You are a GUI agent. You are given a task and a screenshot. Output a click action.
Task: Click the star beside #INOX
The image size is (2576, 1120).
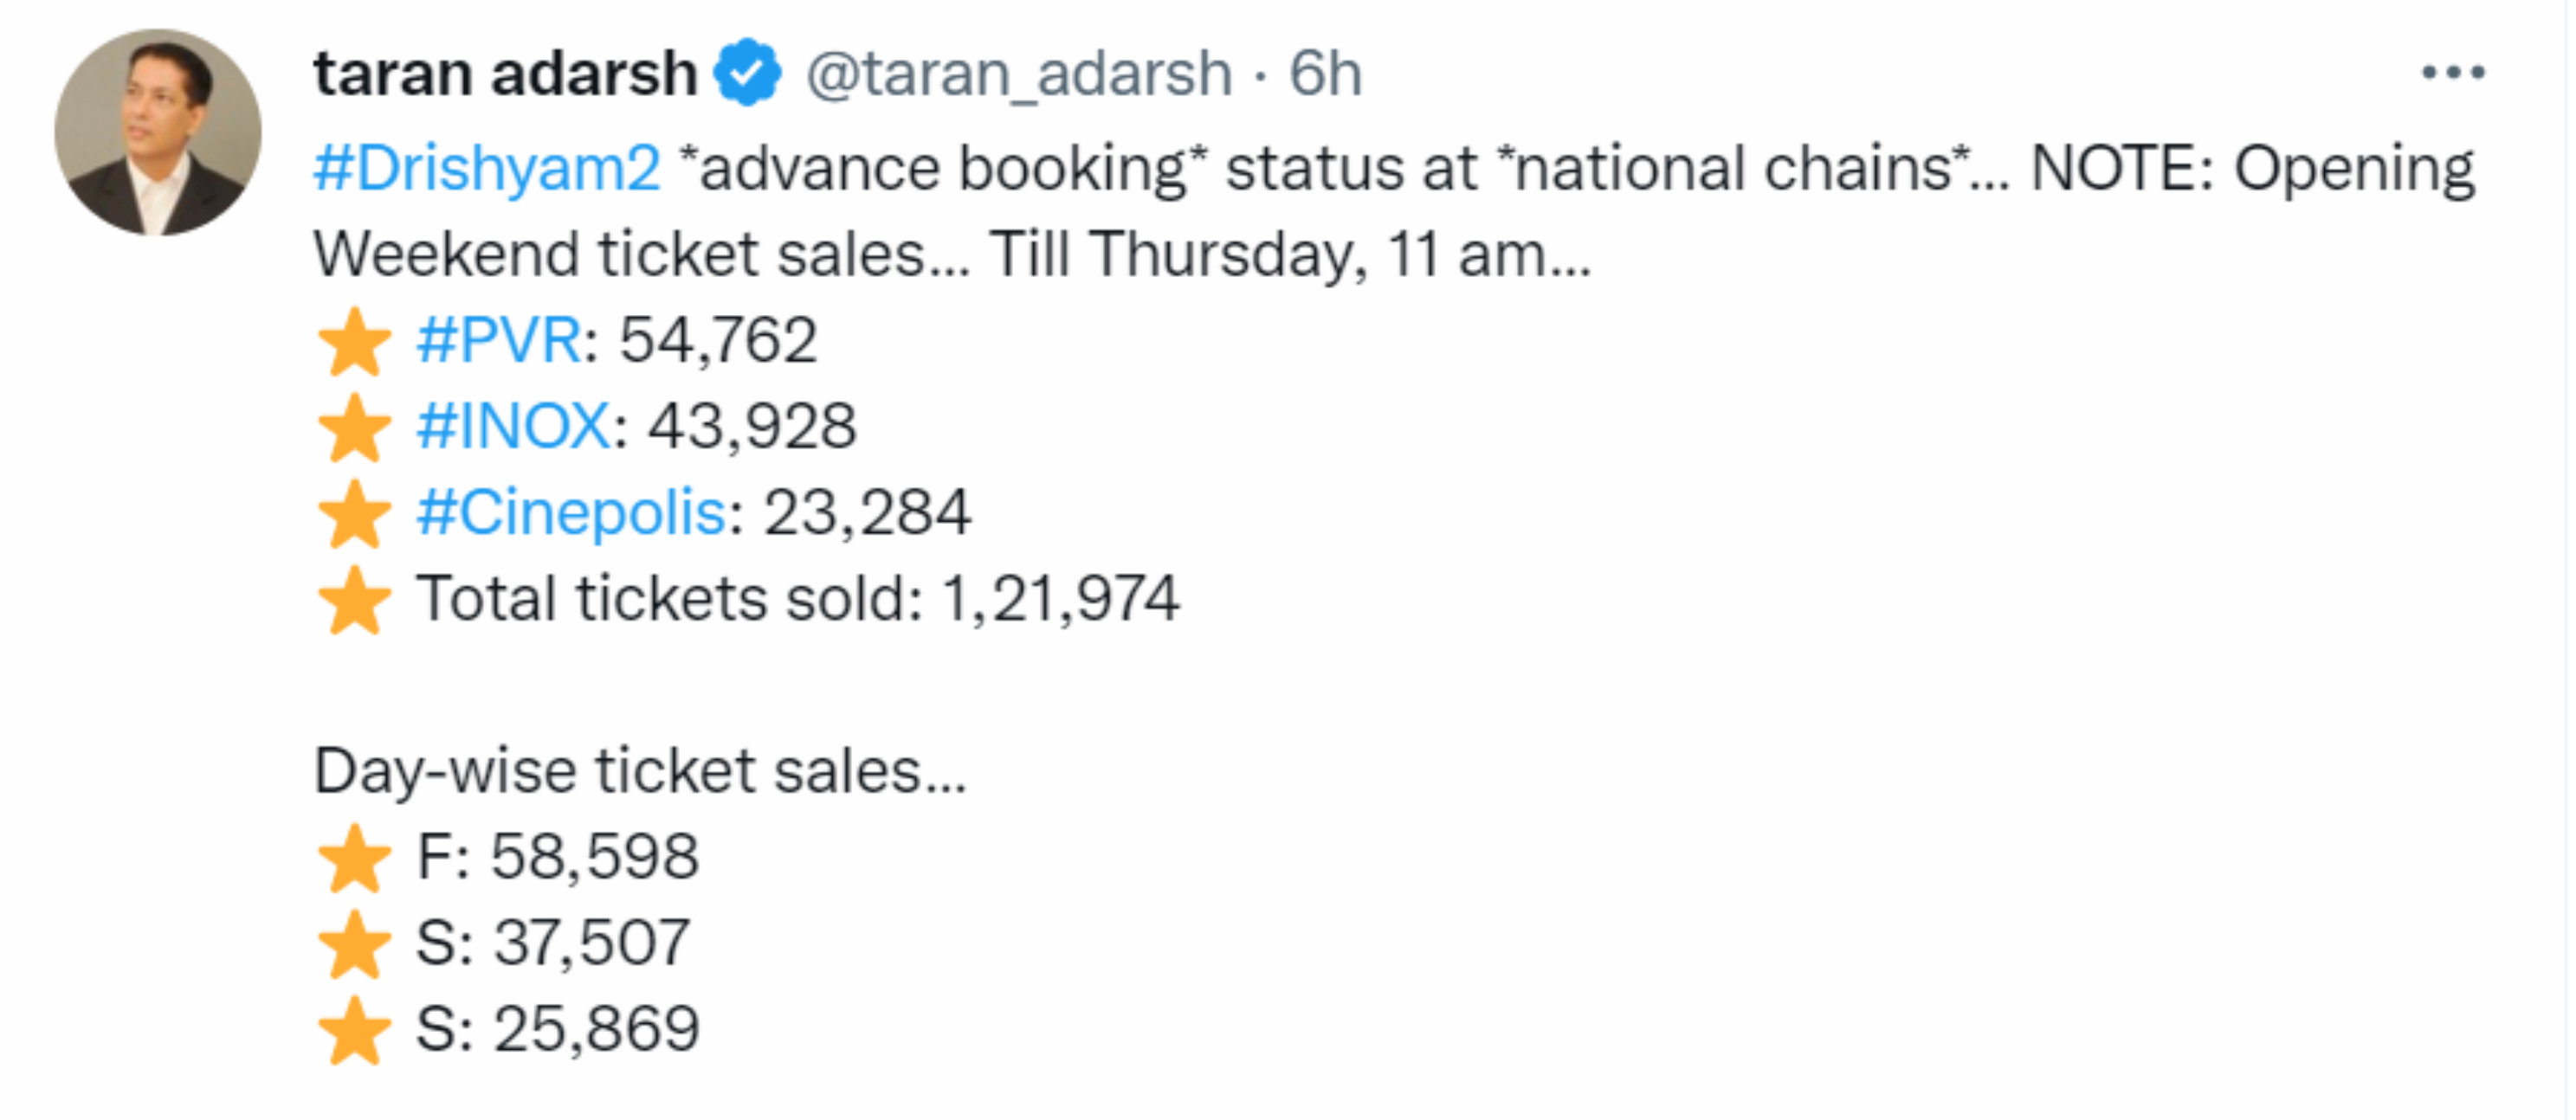(354, 428)
